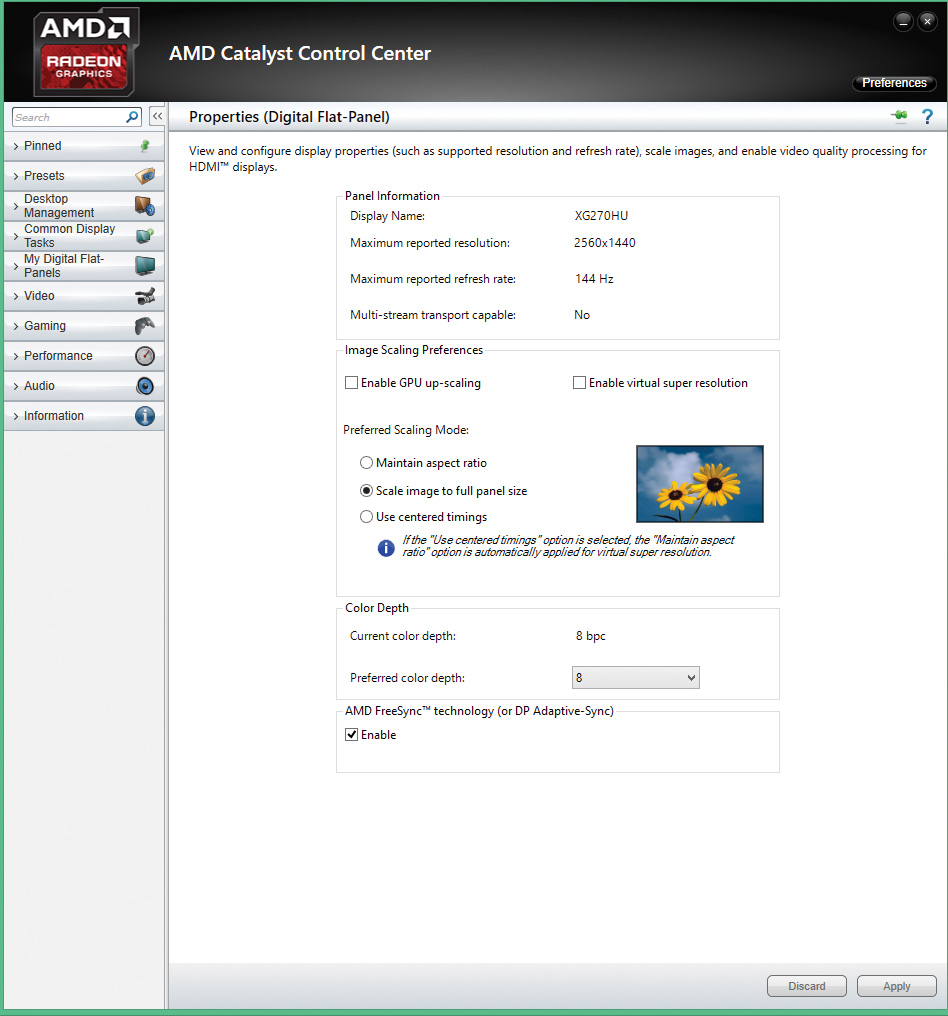Open the Information menu label
Viewport: 948px width, 1016px height.
pos(54,416)
